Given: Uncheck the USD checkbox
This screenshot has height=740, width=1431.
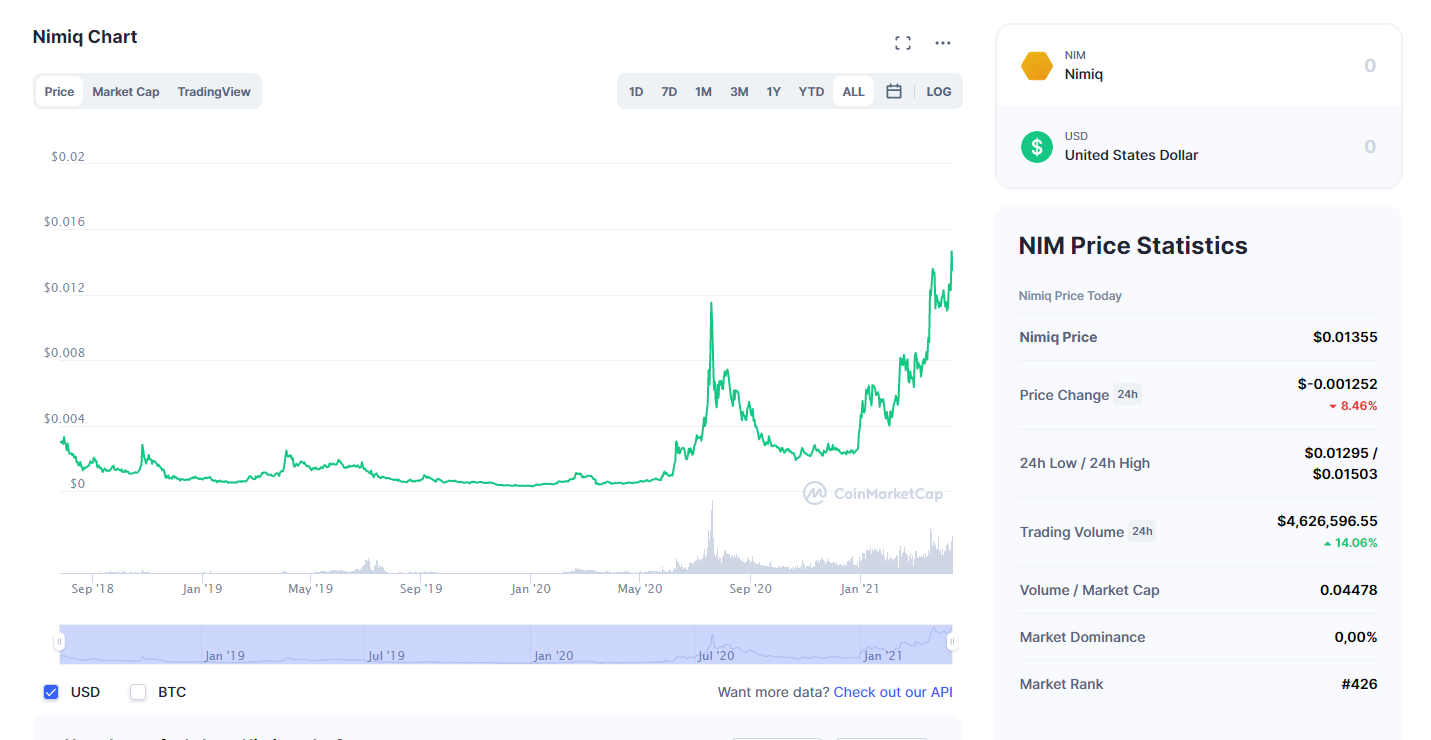Looking at the screenshot, I should click(51, 692).
